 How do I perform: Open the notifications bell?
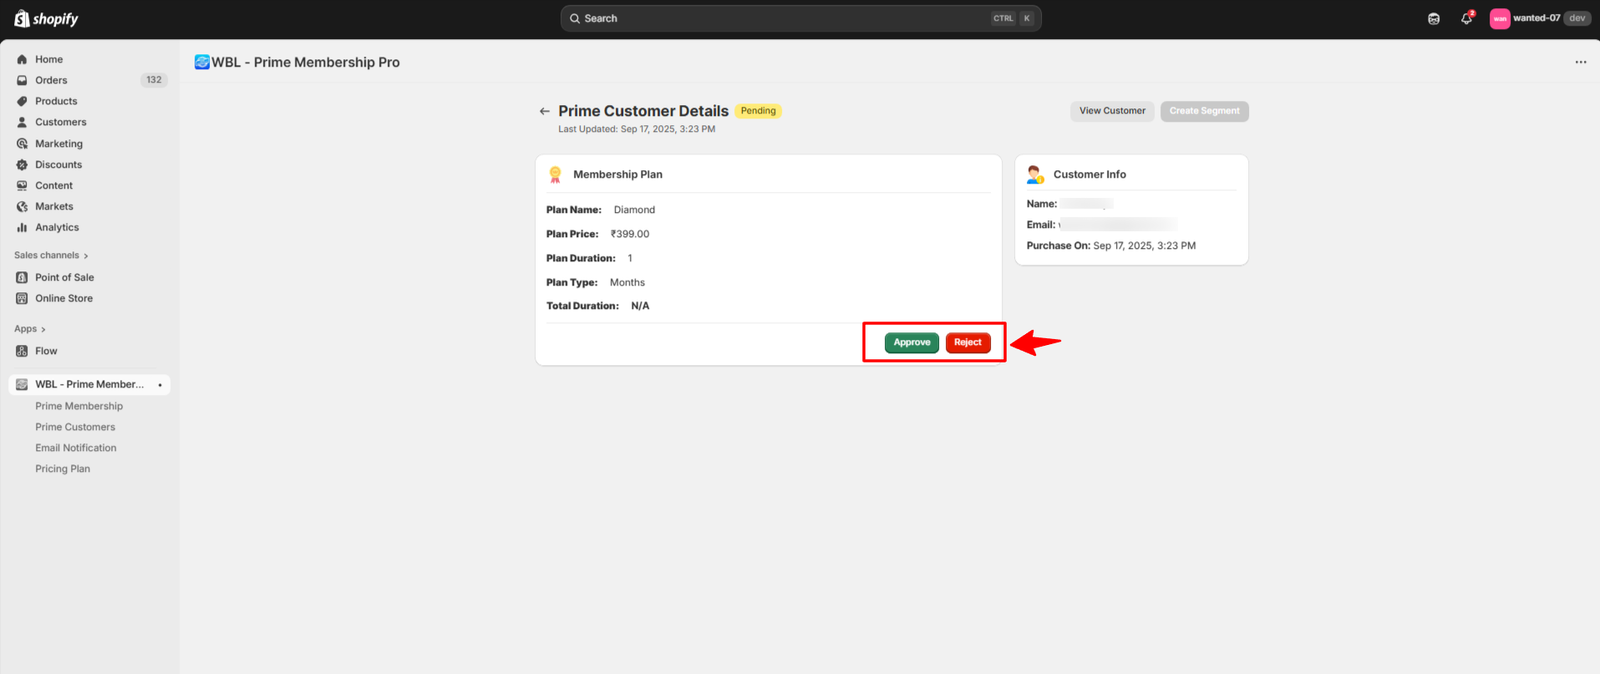pos(1467,19)
